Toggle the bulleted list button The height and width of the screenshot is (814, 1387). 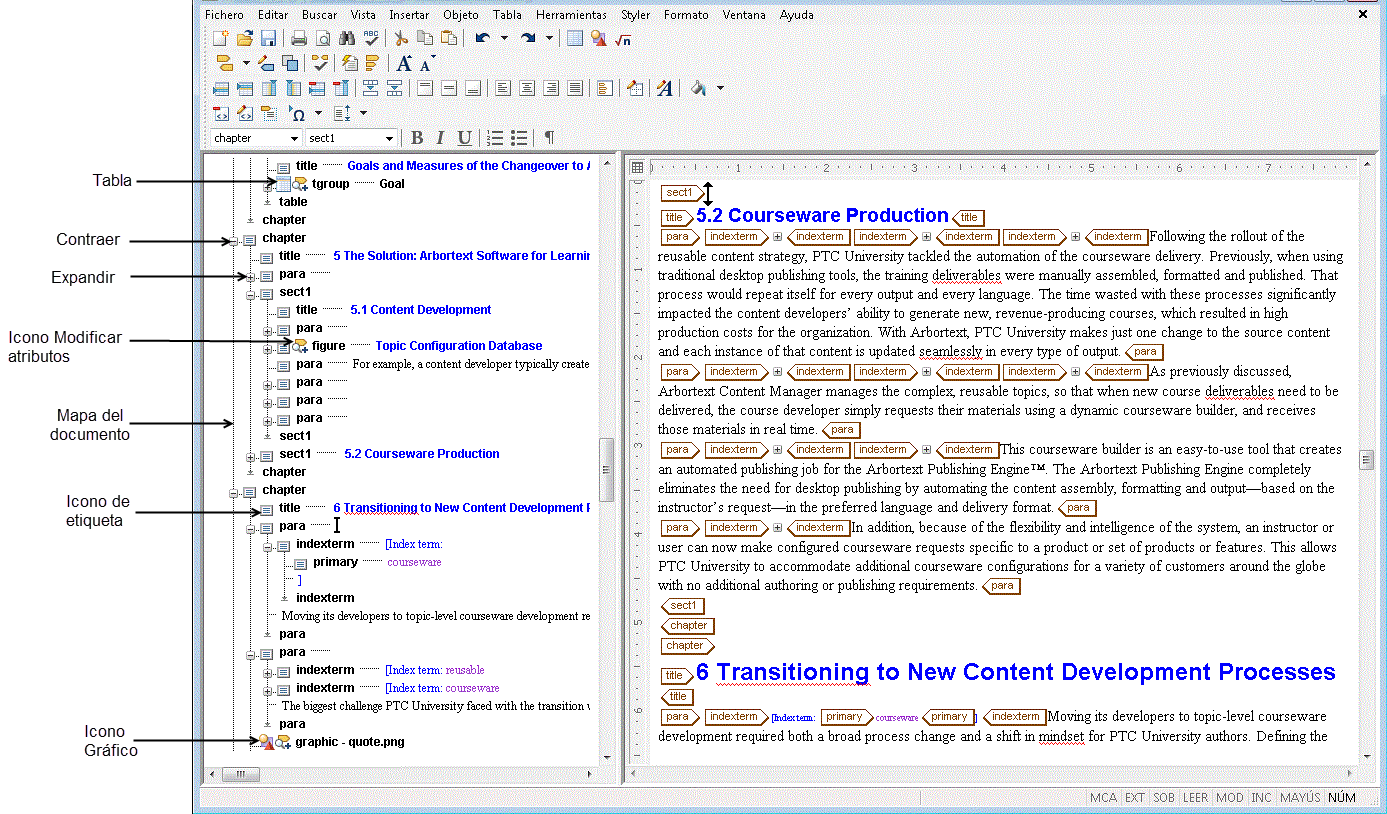(x=519, y=138)
